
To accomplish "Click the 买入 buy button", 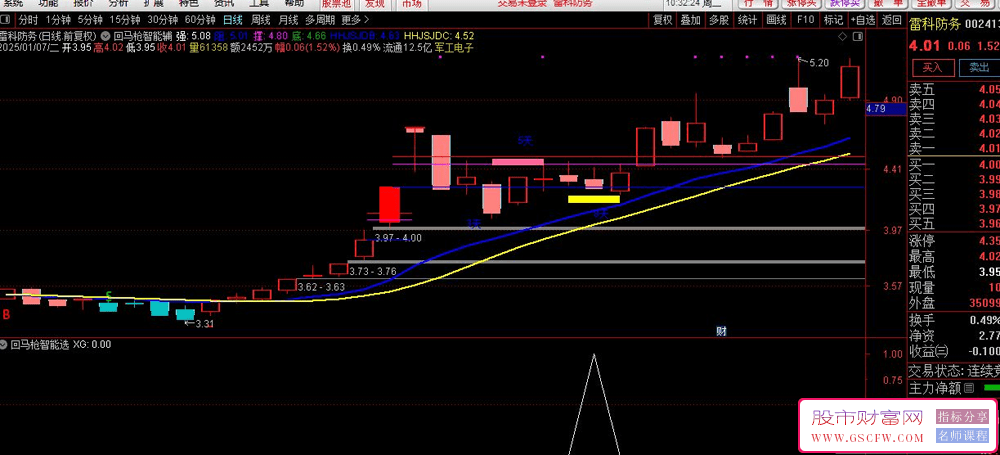I will click(932, 66).
